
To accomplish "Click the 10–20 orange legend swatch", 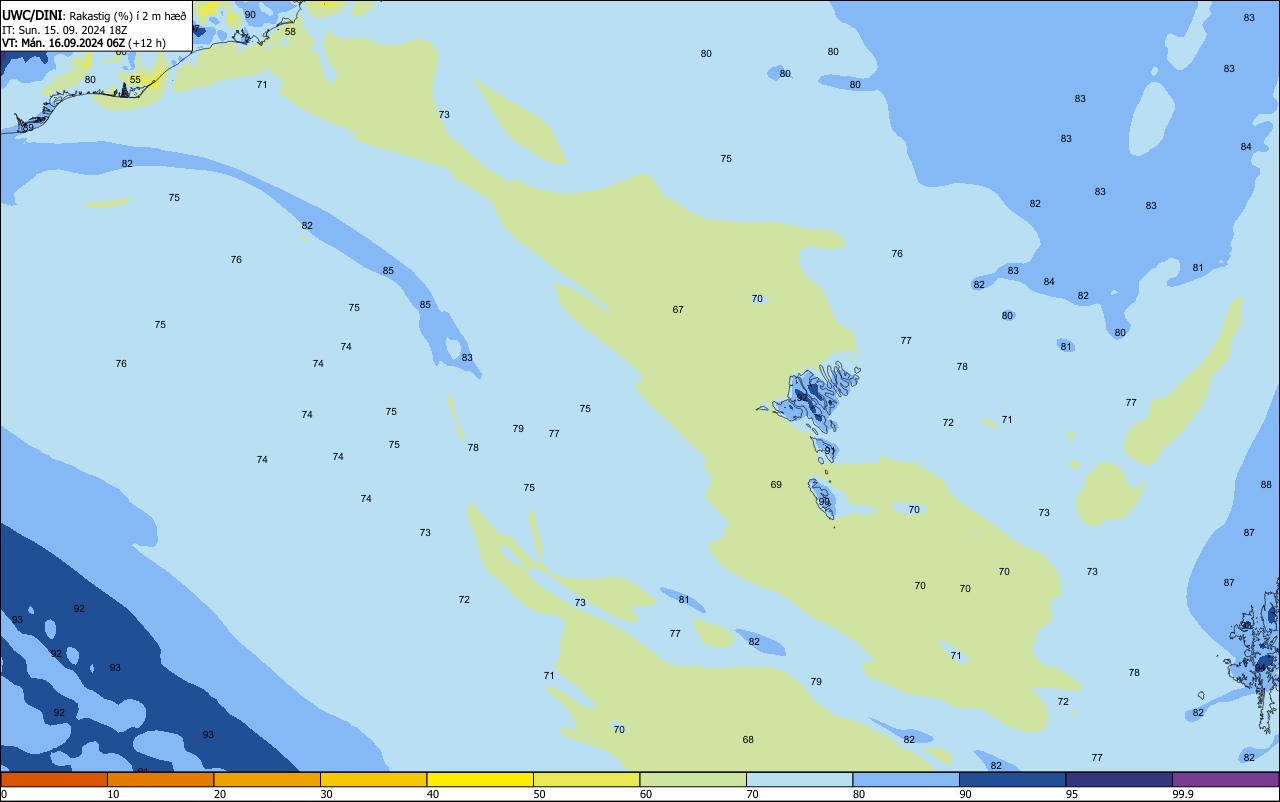I will 160,779.
